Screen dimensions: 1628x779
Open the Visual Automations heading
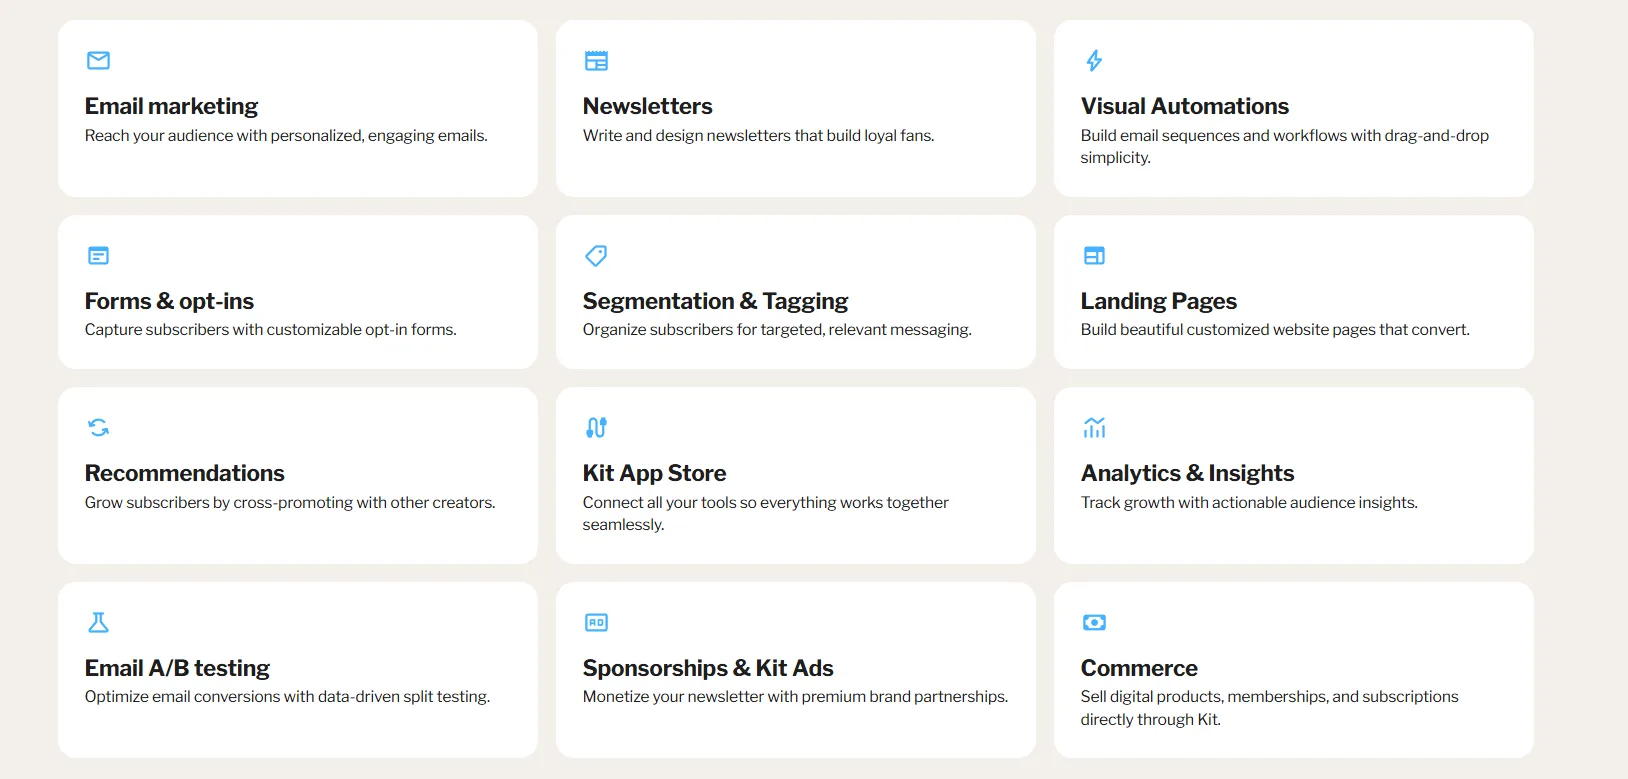point(1184,105)
